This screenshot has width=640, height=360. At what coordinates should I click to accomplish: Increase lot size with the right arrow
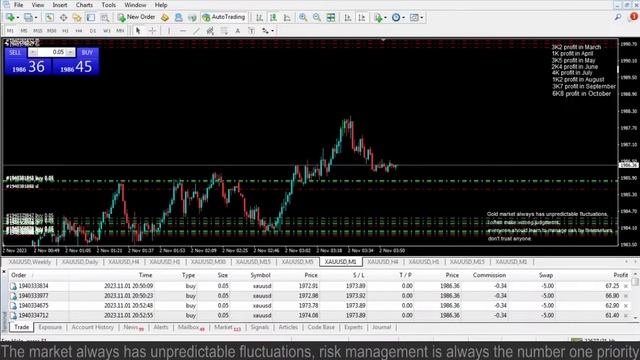coord(71,52)
